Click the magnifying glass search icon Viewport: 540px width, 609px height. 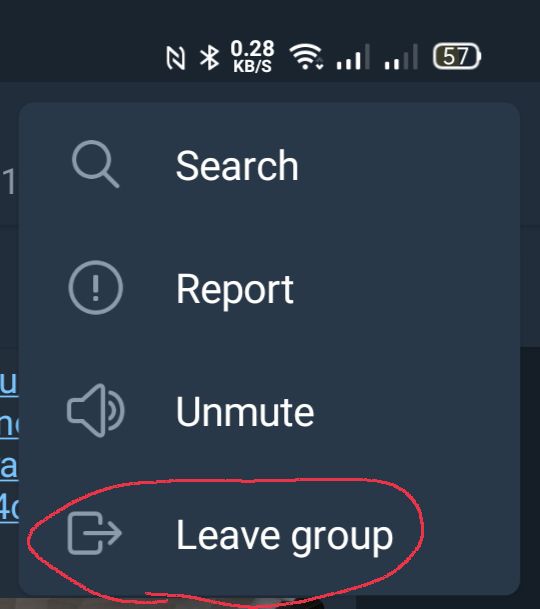(96, 164)
